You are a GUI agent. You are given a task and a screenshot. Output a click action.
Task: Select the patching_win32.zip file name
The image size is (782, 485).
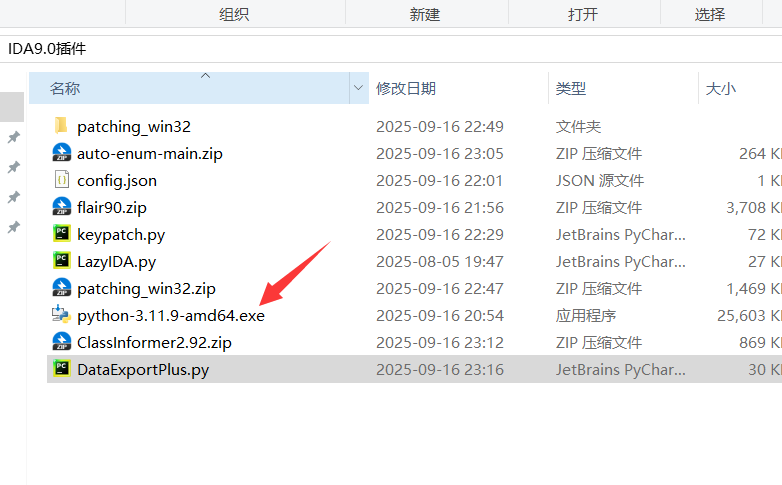(146, 288)
